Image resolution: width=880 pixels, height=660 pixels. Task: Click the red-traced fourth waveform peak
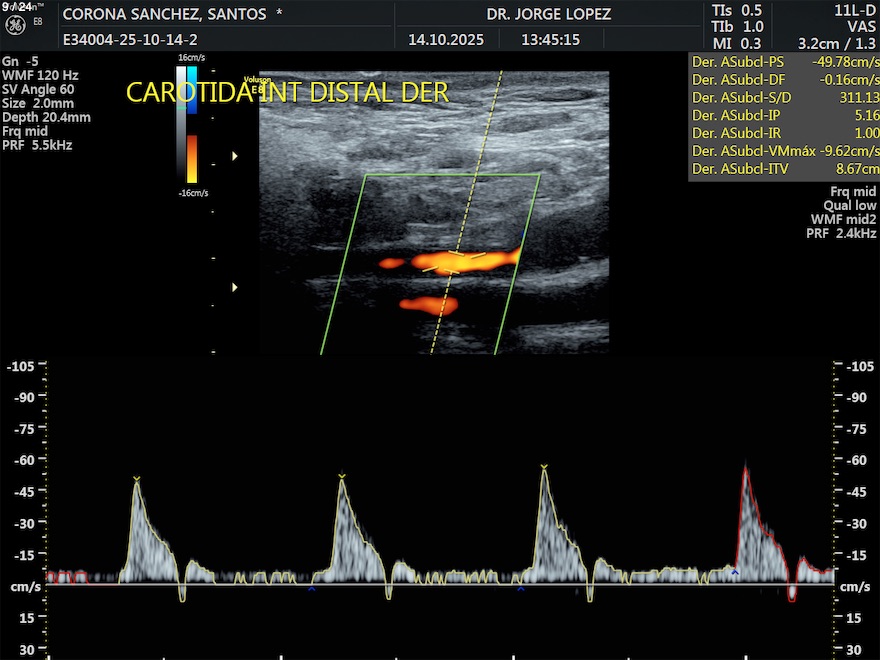tap(746, 468)
